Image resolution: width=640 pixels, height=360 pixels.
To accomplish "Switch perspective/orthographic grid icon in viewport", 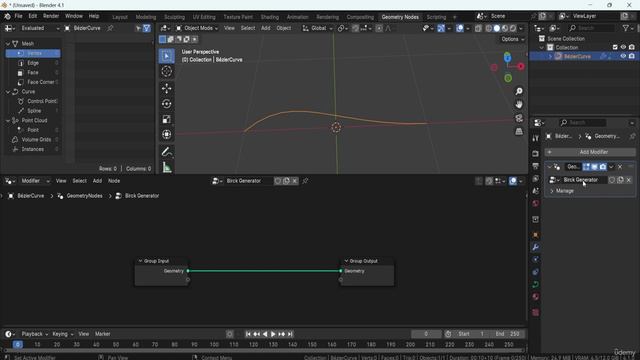I will (519, 131).
